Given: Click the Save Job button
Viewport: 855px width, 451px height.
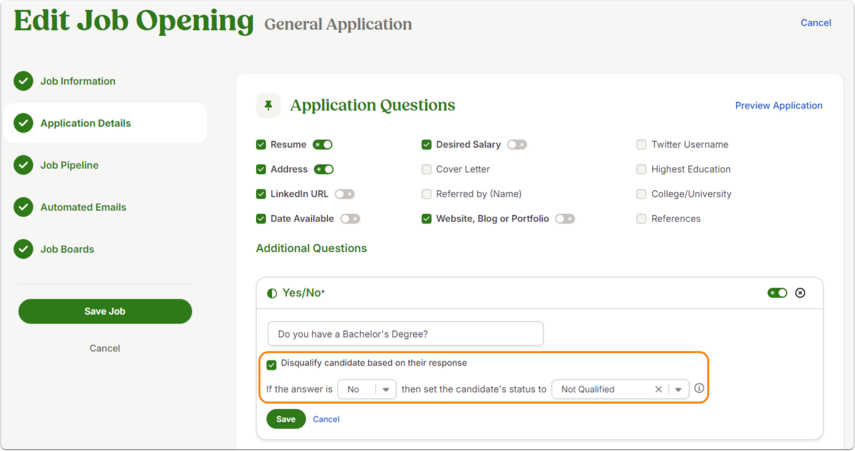Looking at the screenshot, I should click(105, 311).
